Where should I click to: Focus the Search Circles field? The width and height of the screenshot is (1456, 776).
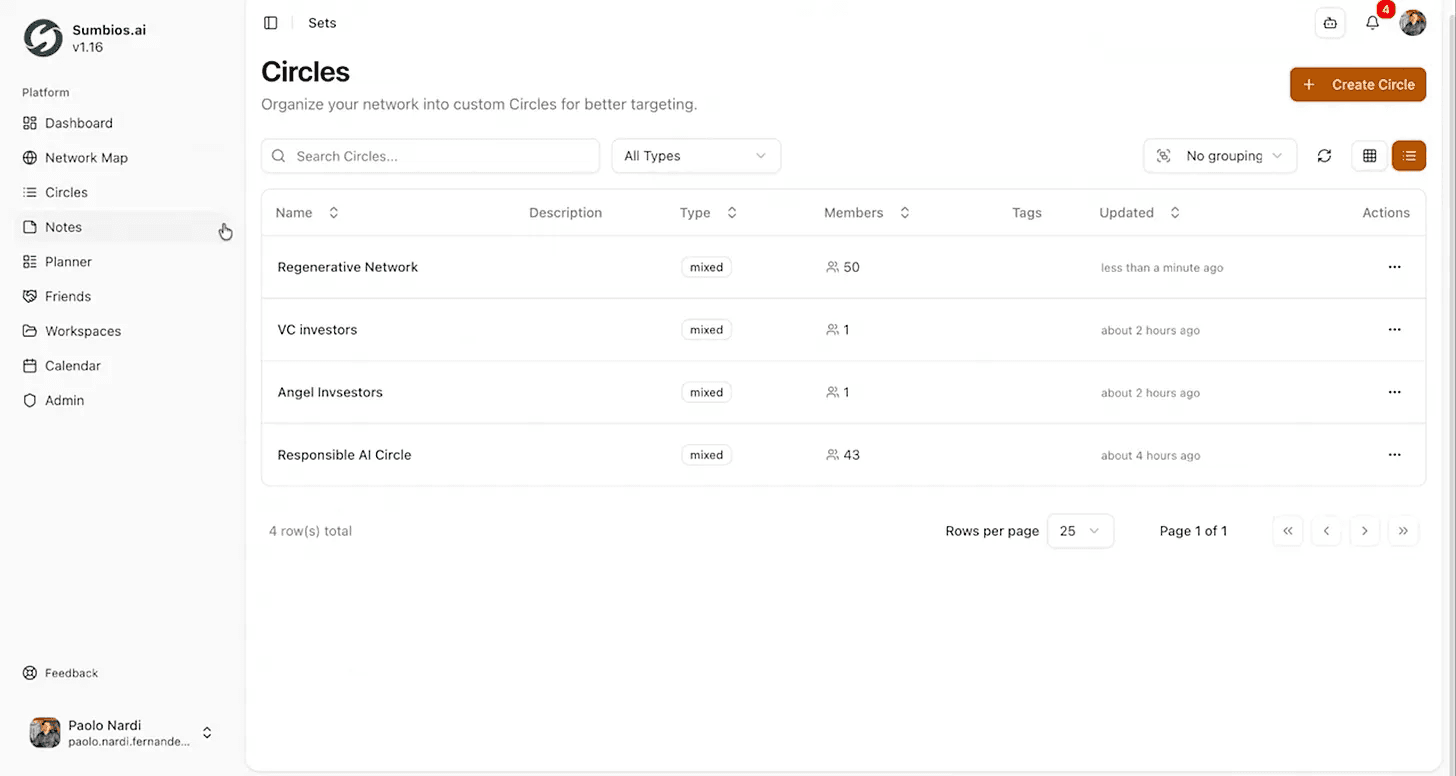(430, 156)
